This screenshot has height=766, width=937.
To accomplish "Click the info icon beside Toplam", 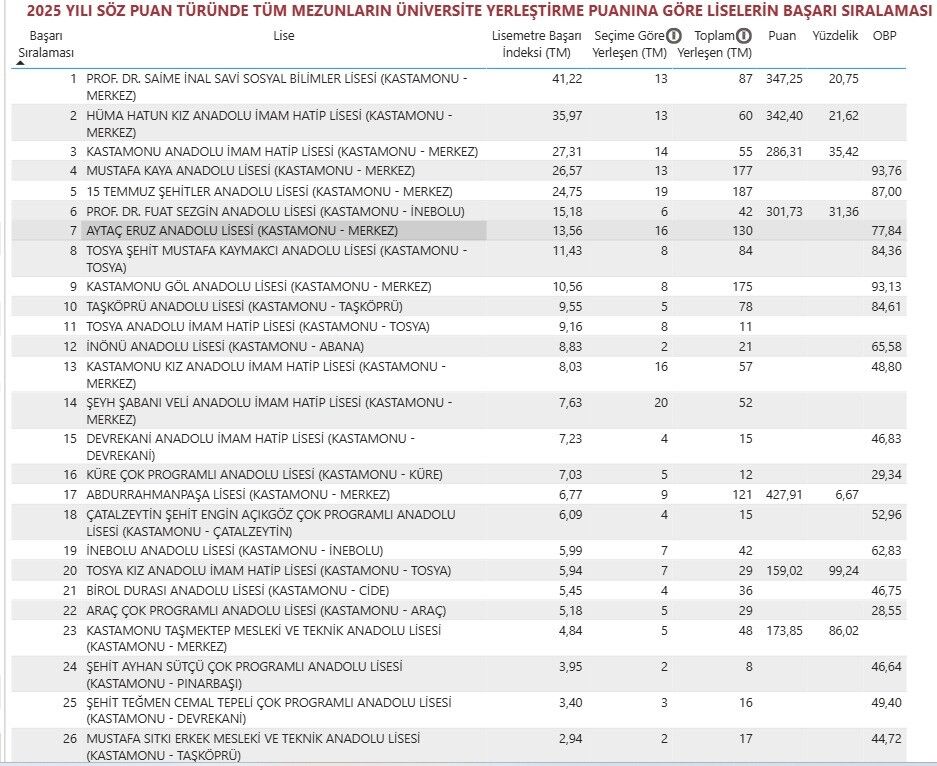I will click(x=744, y=36).
